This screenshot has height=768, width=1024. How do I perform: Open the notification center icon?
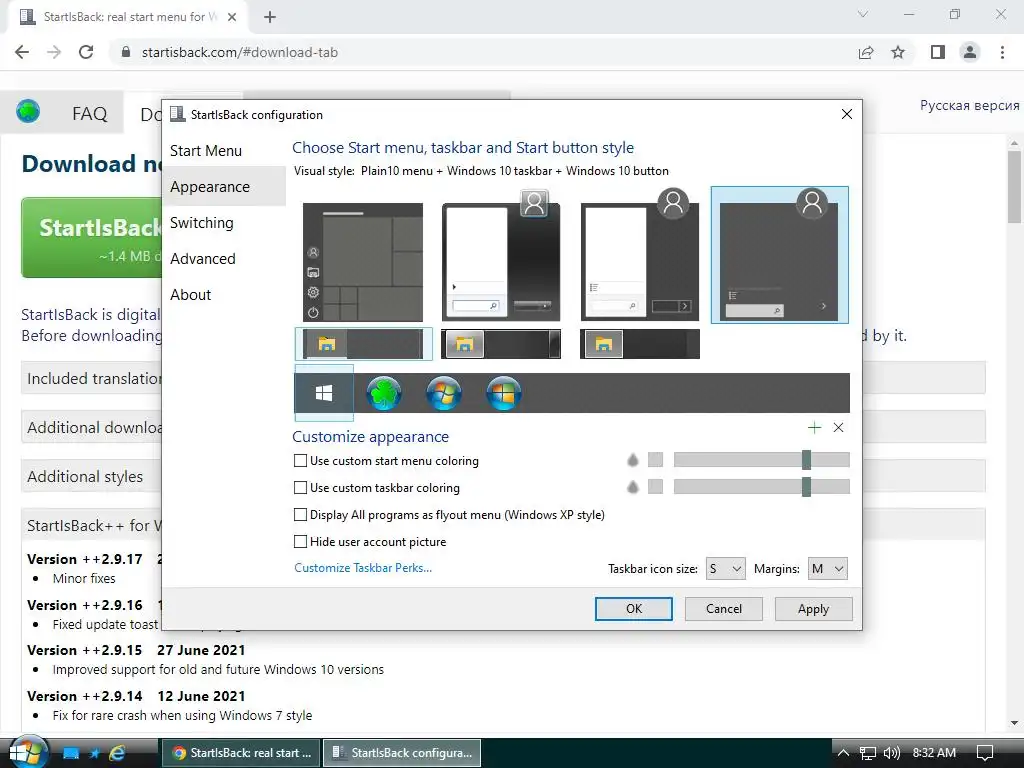[984, 753]
